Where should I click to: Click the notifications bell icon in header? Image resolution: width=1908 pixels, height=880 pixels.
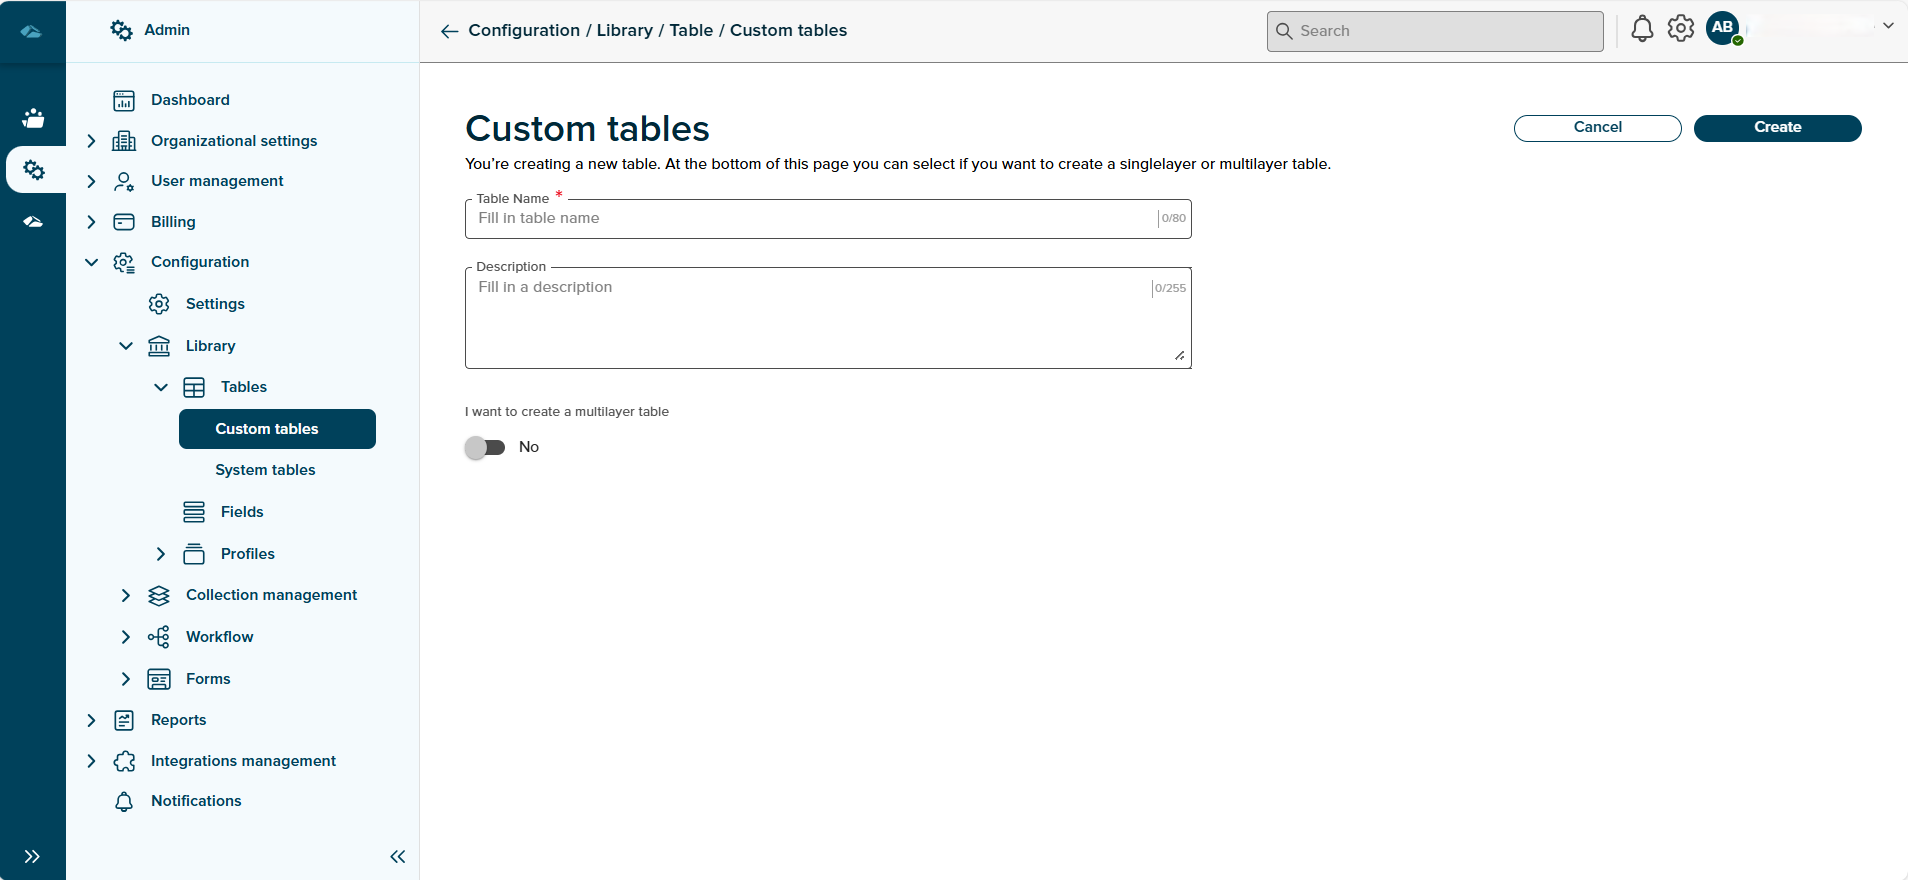pos(1642,29)
